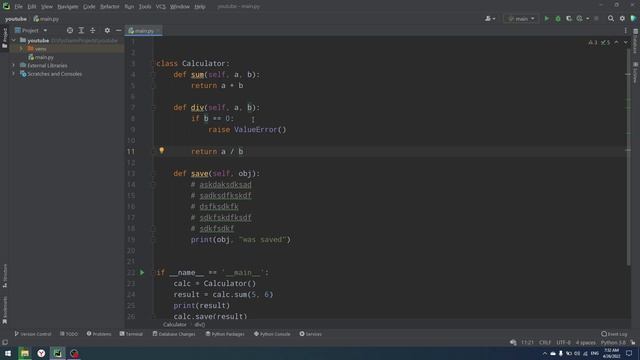This screenshot has width=640, height=360.
Task: Open Project panel options gear icon
Action: pos(107,31)
